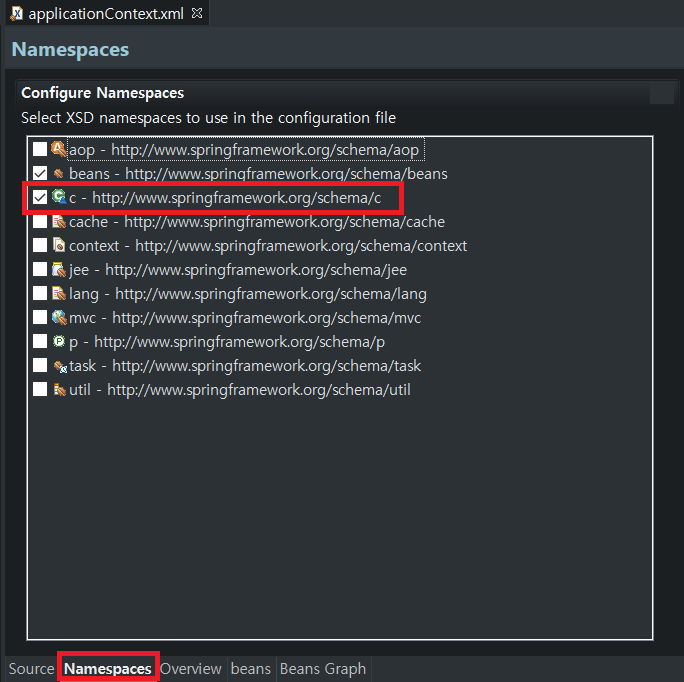Click the beans namespace icon

click(58, 174)
